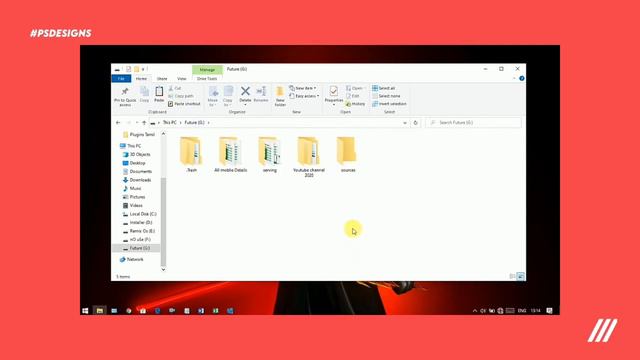Image resolution: width=640 pixels, height=360 pixels.
Task: Refresh the Future (G:) folder view
Action: [416, 122]
